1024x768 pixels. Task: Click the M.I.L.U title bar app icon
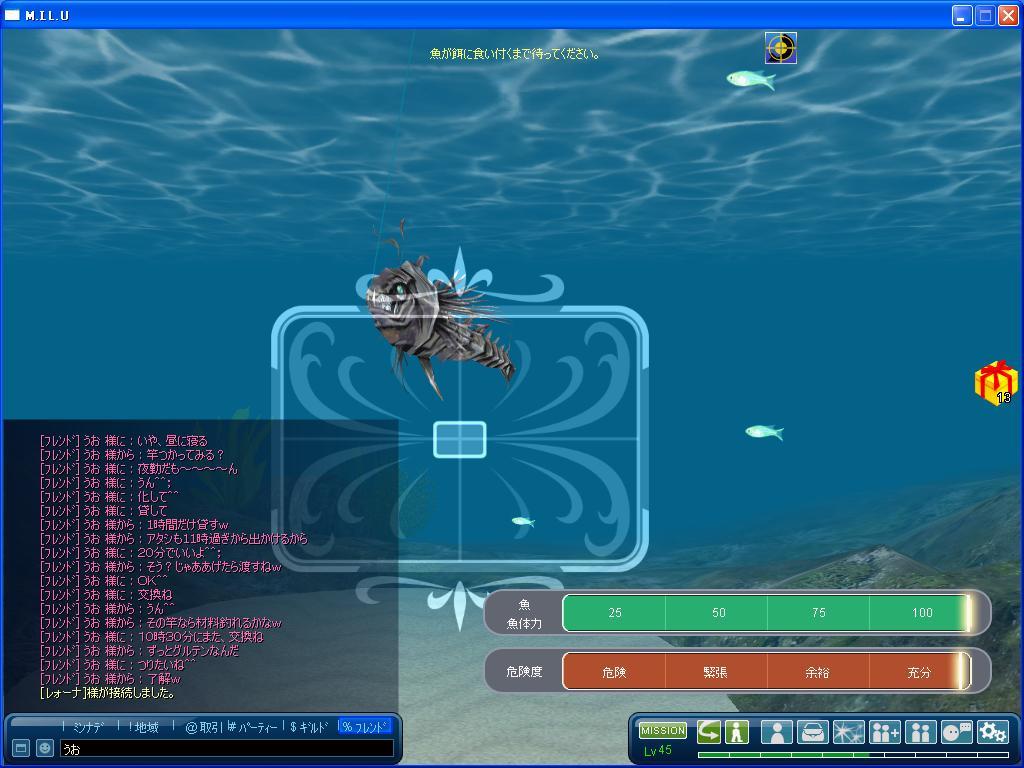pyautogui.click(x=12, y=15)
